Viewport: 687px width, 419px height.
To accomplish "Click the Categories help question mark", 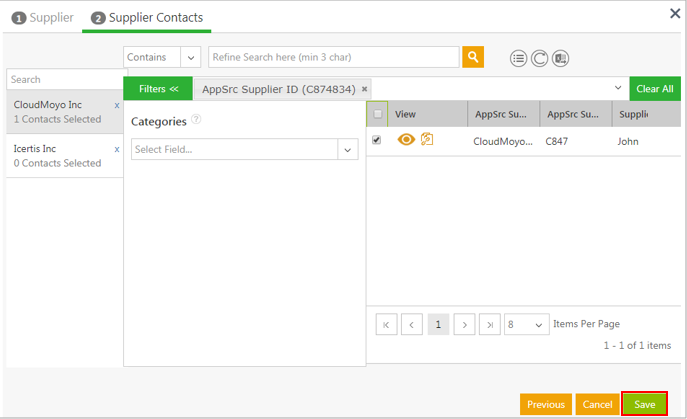I will pos(196,119).
